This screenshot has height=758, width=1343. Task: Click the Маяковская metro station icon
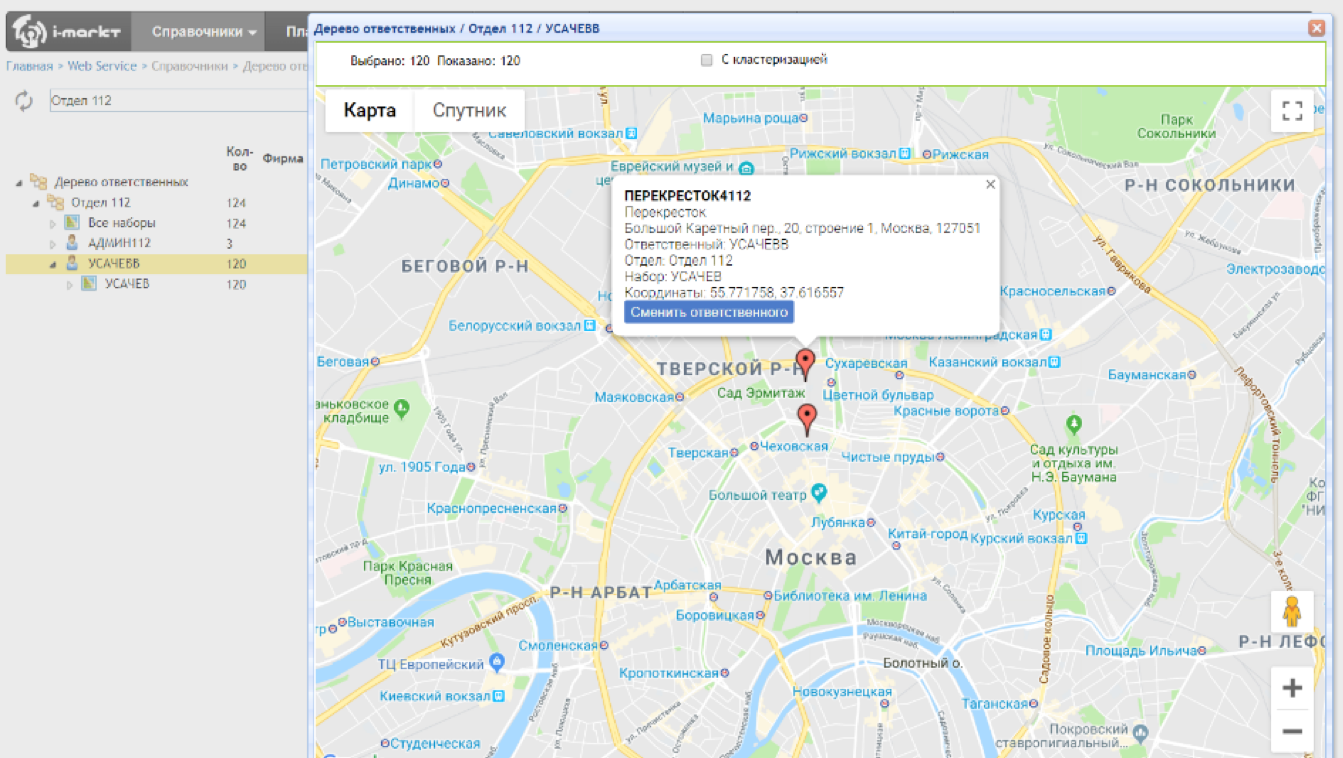680,397
